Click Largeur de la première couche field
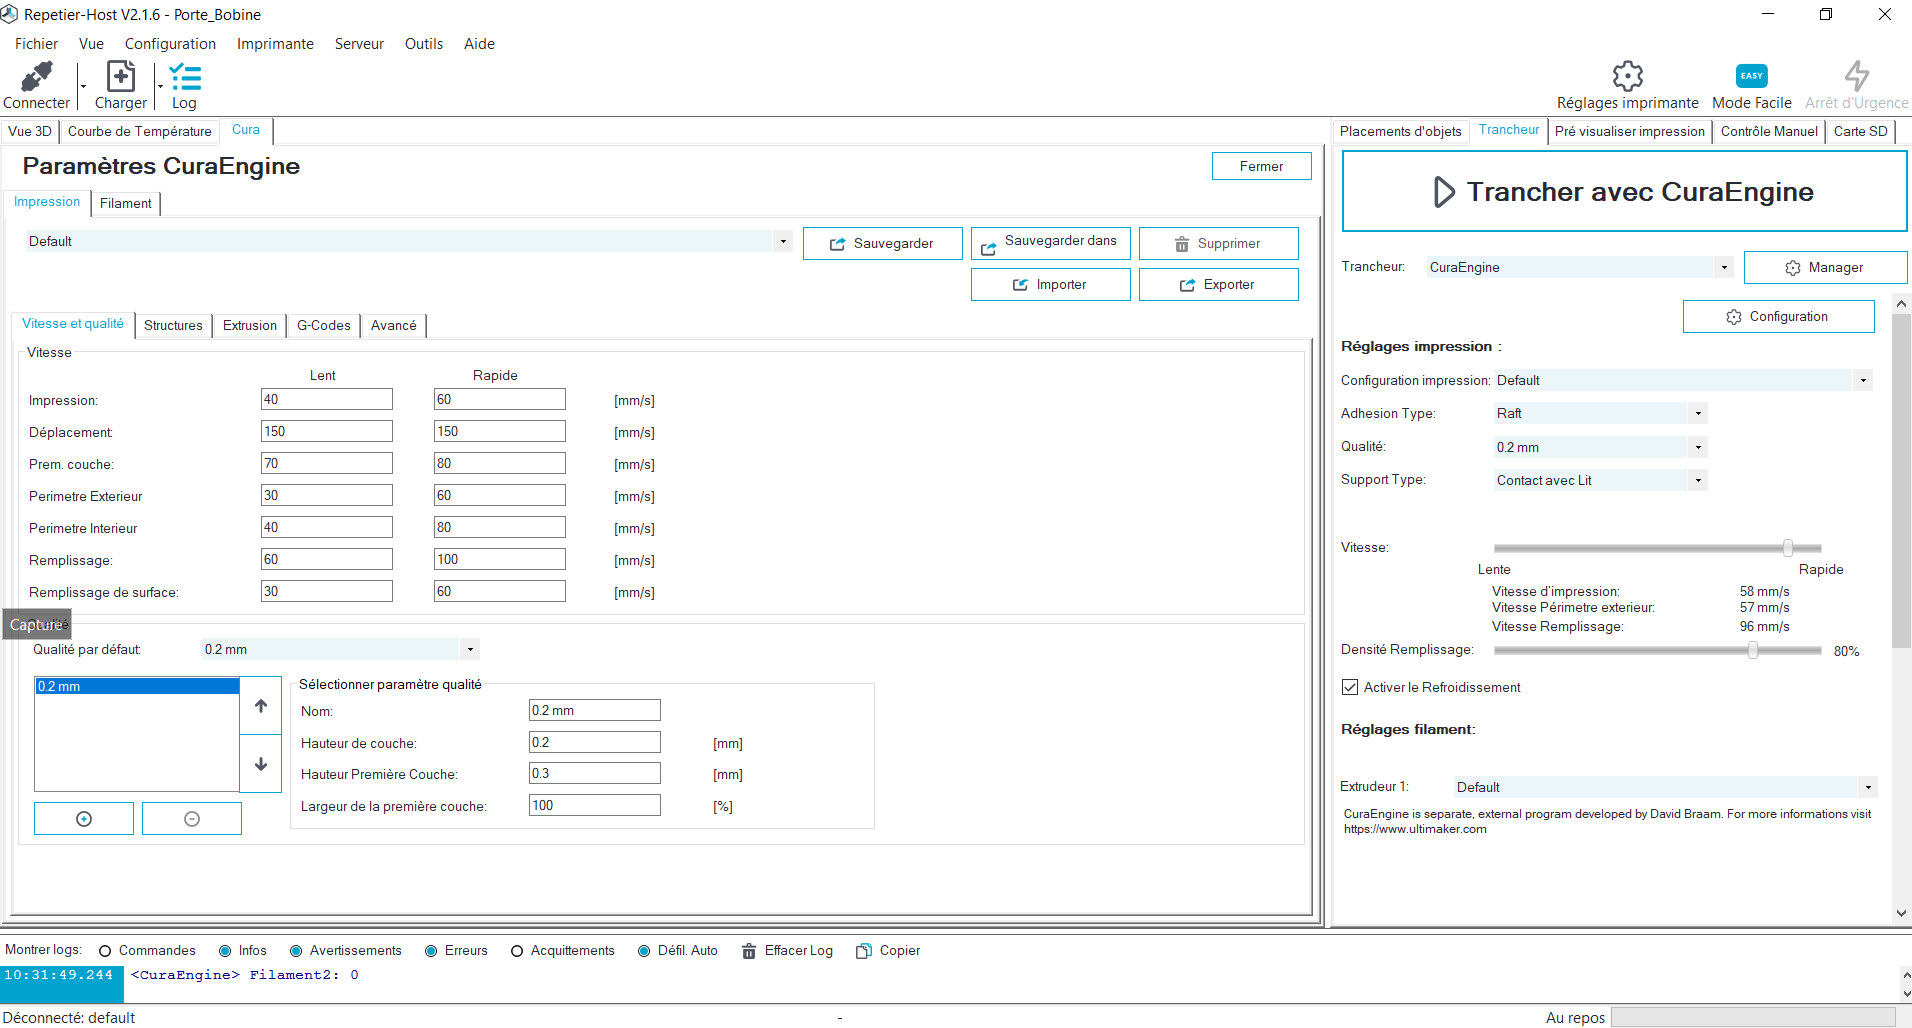The image size is (1912, 1028). pyautogui.click(x=595, y=805)
